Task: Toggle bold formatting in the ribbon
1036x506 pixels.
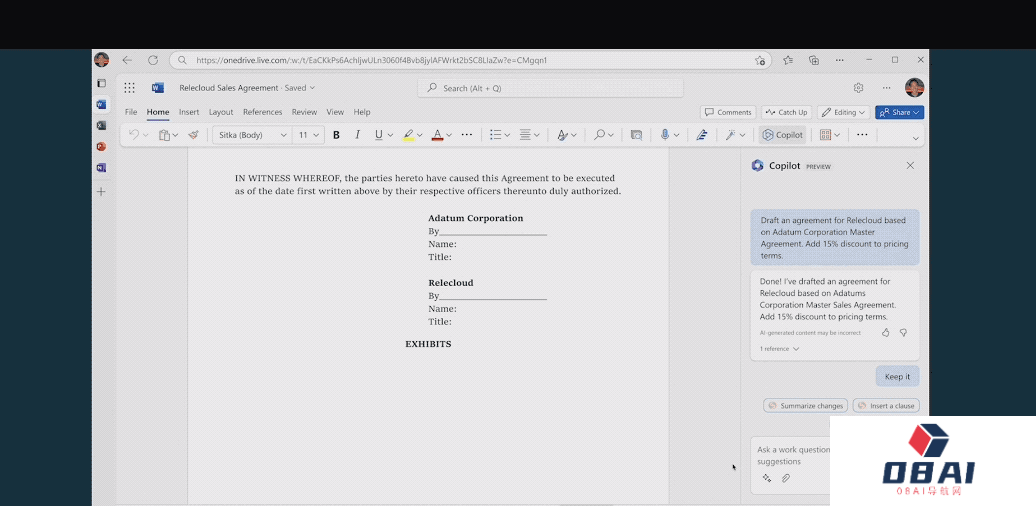Action: [x=336, y=135]
